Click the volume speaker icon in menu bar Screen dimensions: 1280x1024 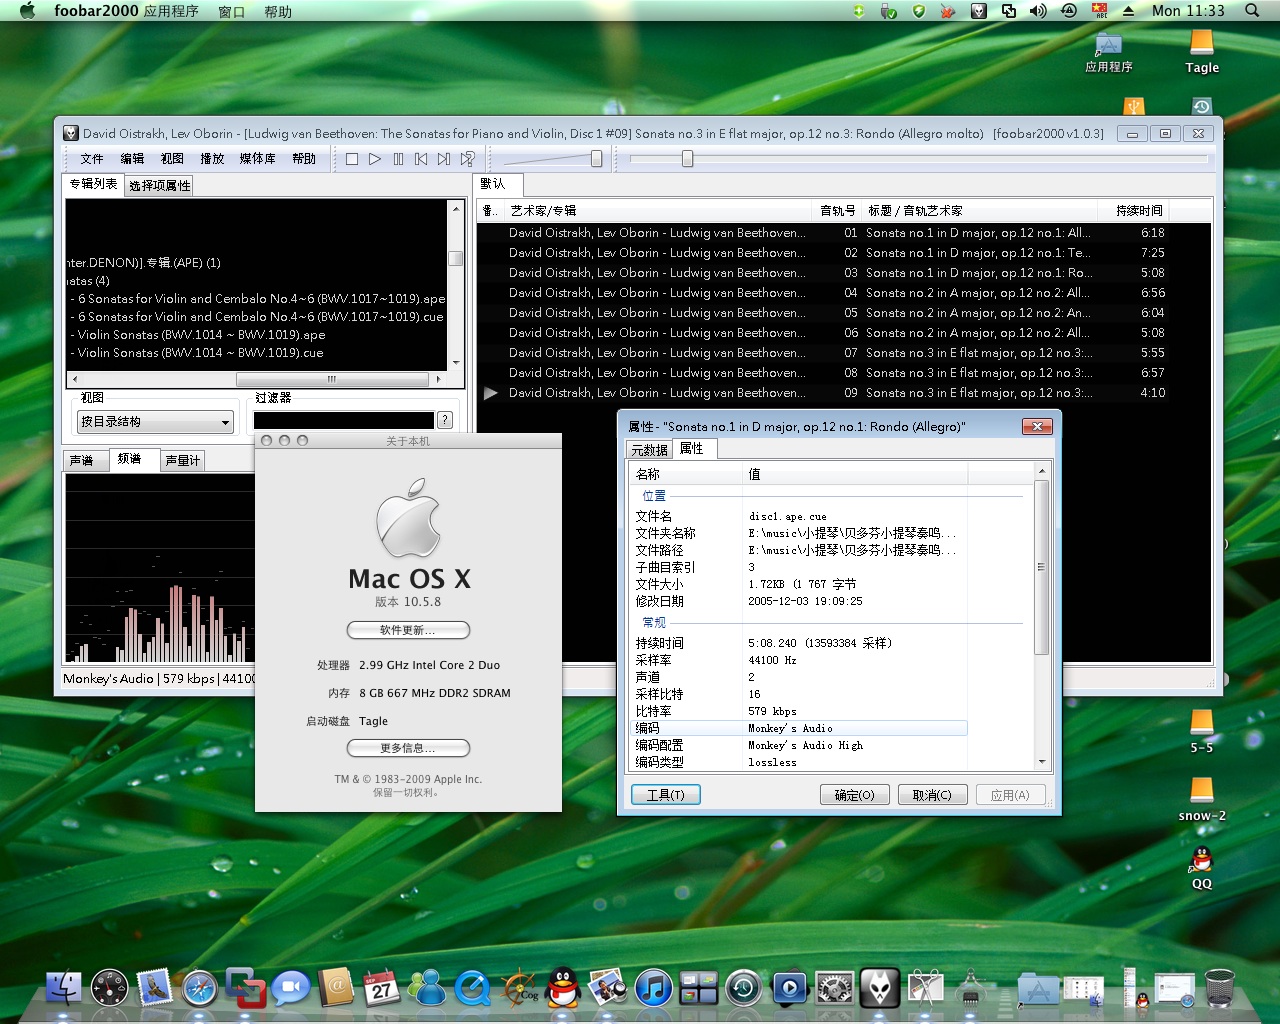click(x=1038, y=11)
